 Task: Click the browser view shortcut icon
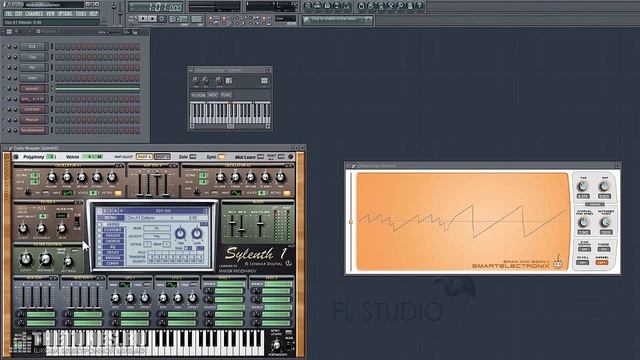pyautogui.click(x=337, y=6)
